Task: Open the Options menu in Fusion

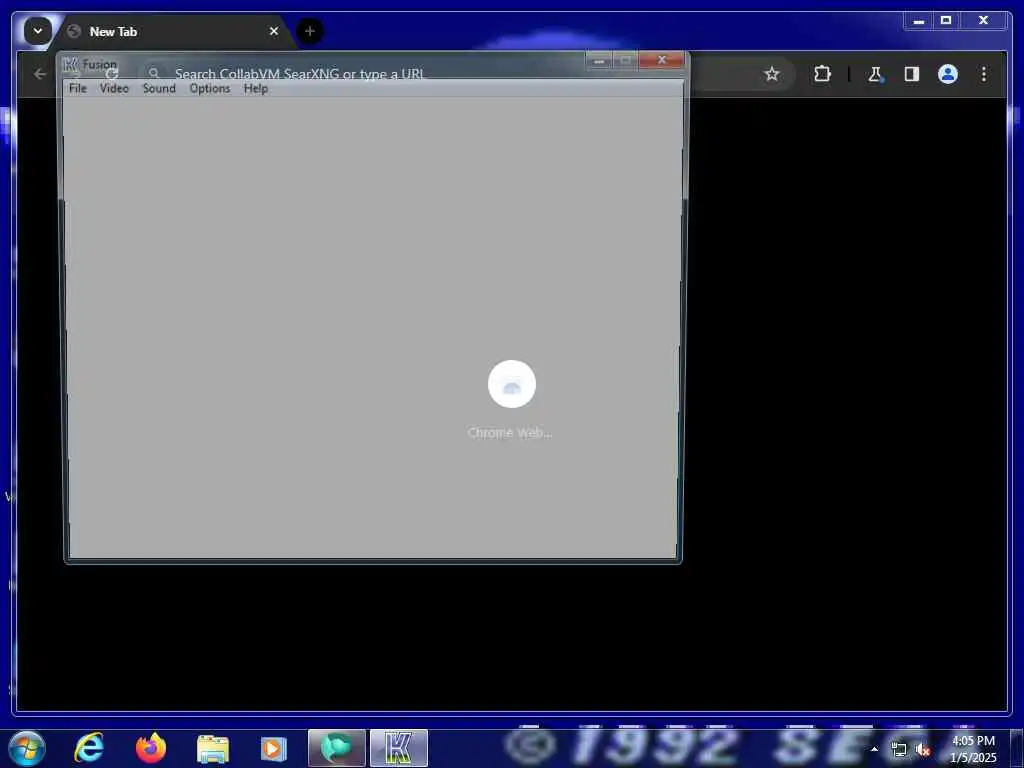Action: (x=210, y=88)
